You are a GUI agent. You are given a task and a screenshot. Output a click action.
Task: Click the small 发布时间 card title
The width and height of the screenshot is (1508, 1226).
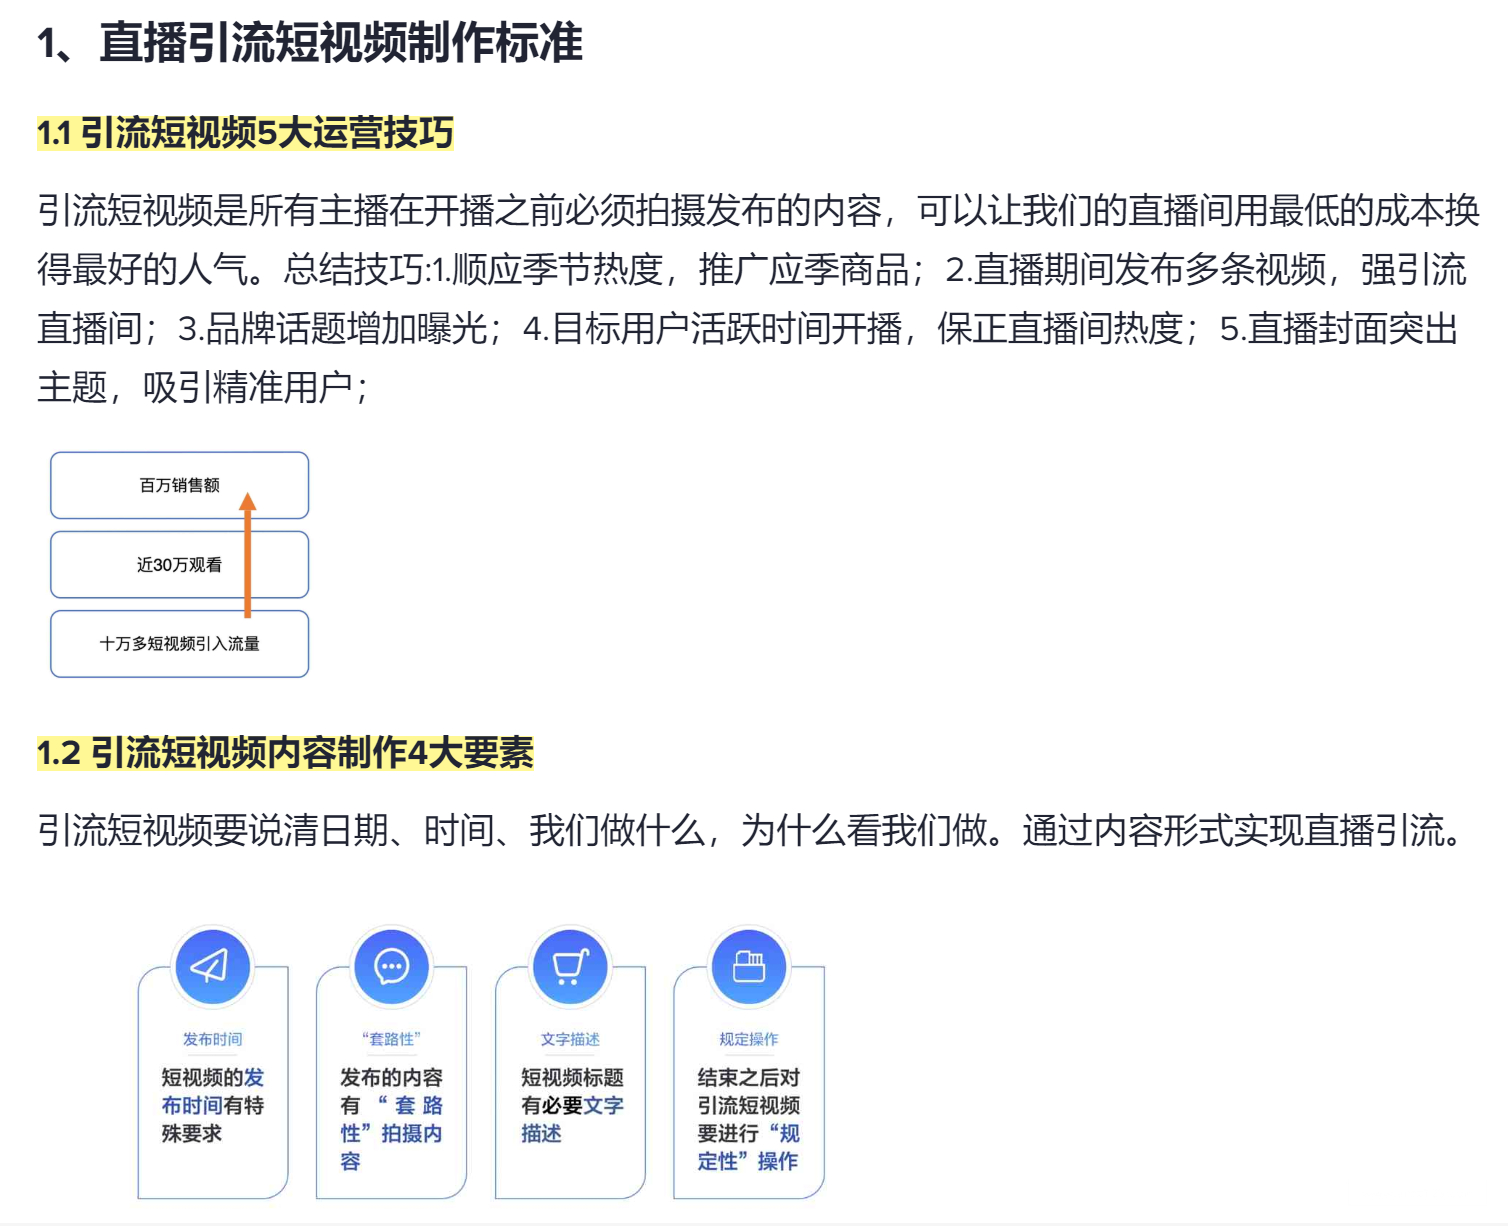[212, 1039]
